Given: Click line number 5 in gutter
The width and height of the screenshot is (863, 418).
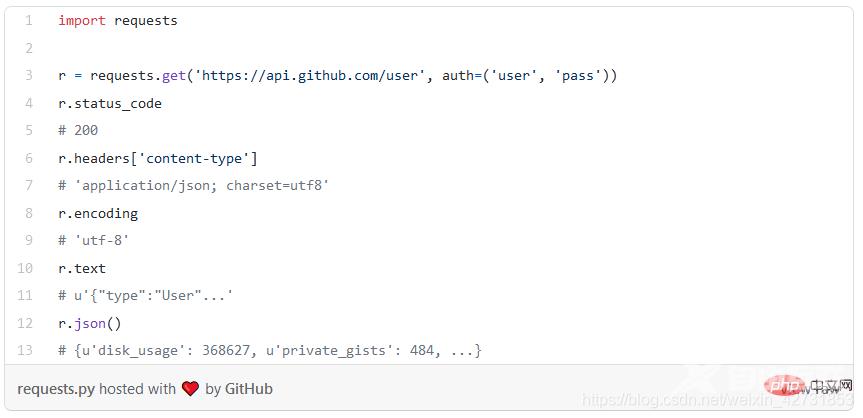Looking at the screenshot, I should coord(29,130).
